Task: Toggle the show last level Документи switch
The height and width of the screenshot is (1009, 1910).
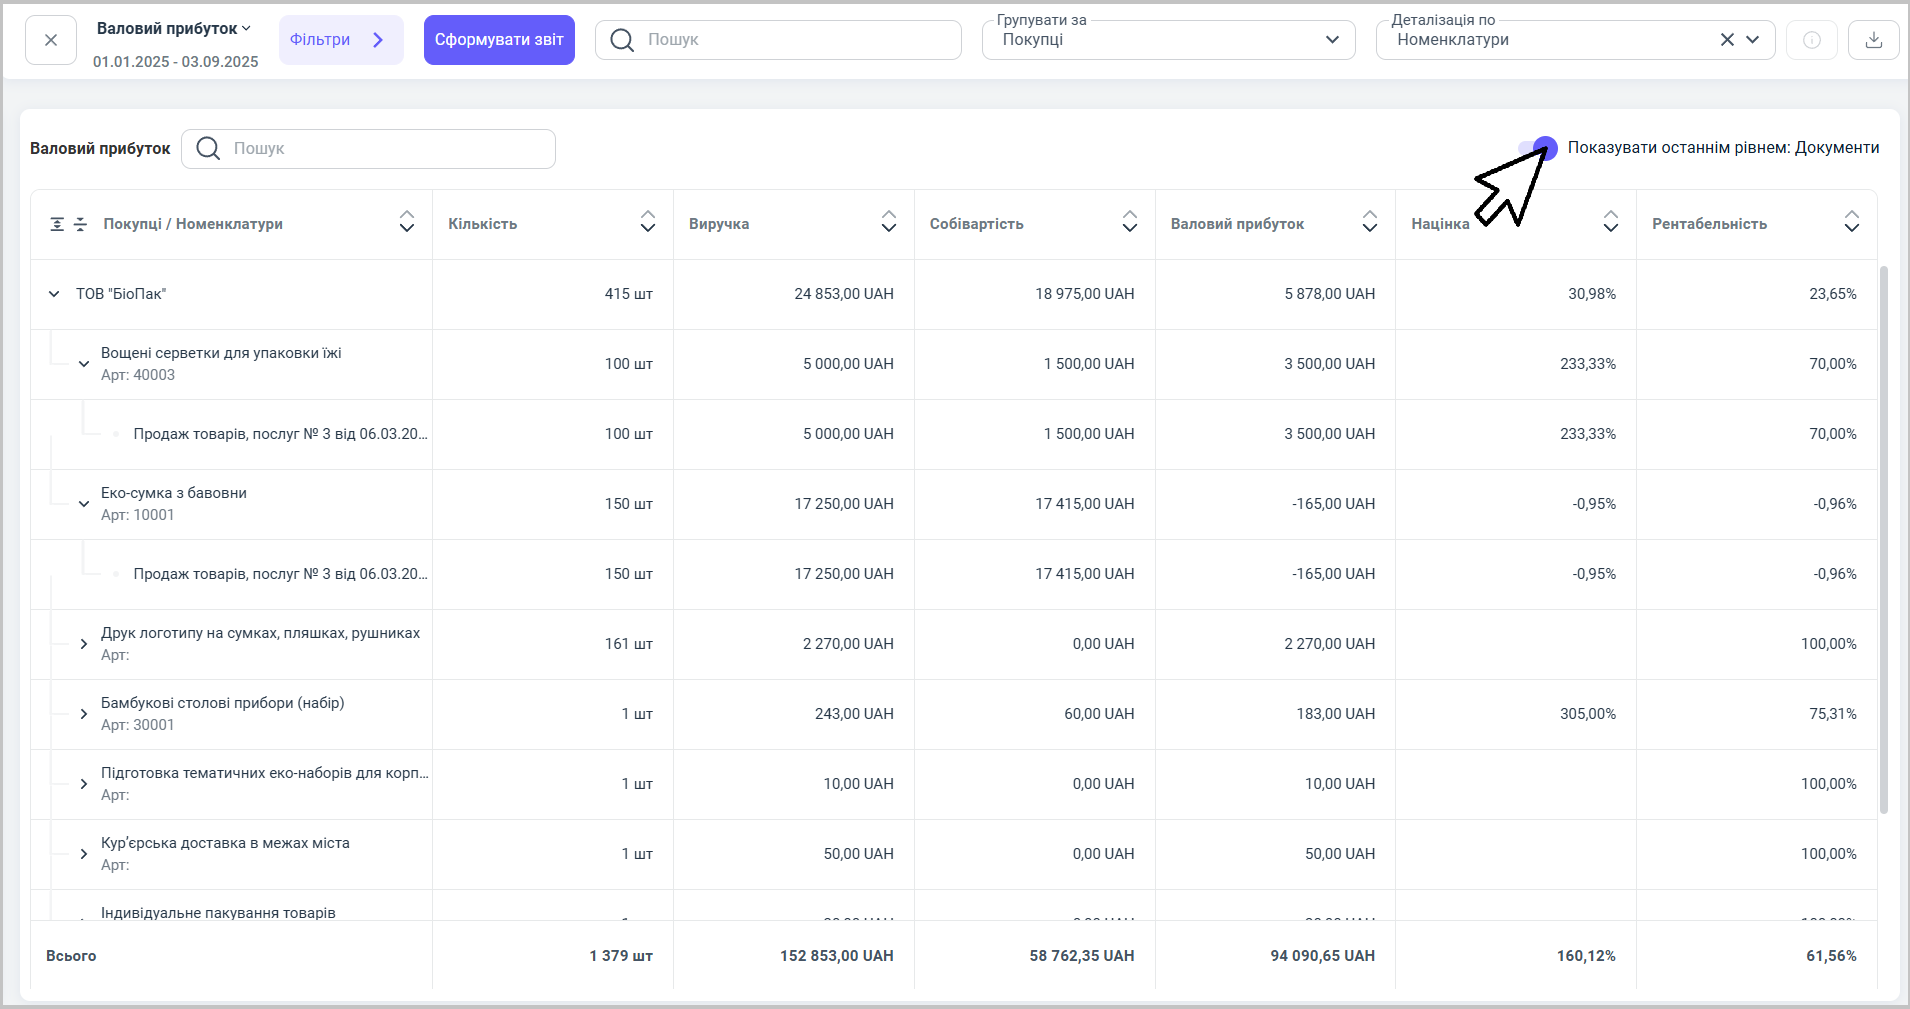Action: pos(1538,148)
